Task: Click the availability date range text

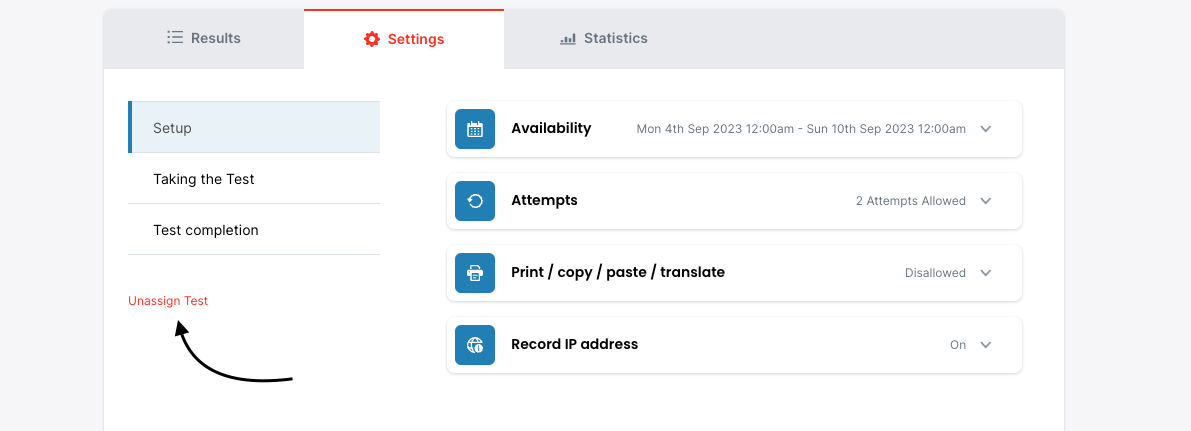Action: tap(801, 129)
